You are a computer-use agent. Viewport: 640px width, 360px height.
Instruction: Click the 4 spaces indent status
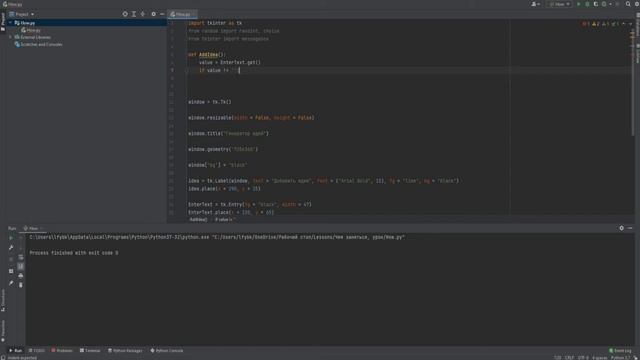point(600,358)
